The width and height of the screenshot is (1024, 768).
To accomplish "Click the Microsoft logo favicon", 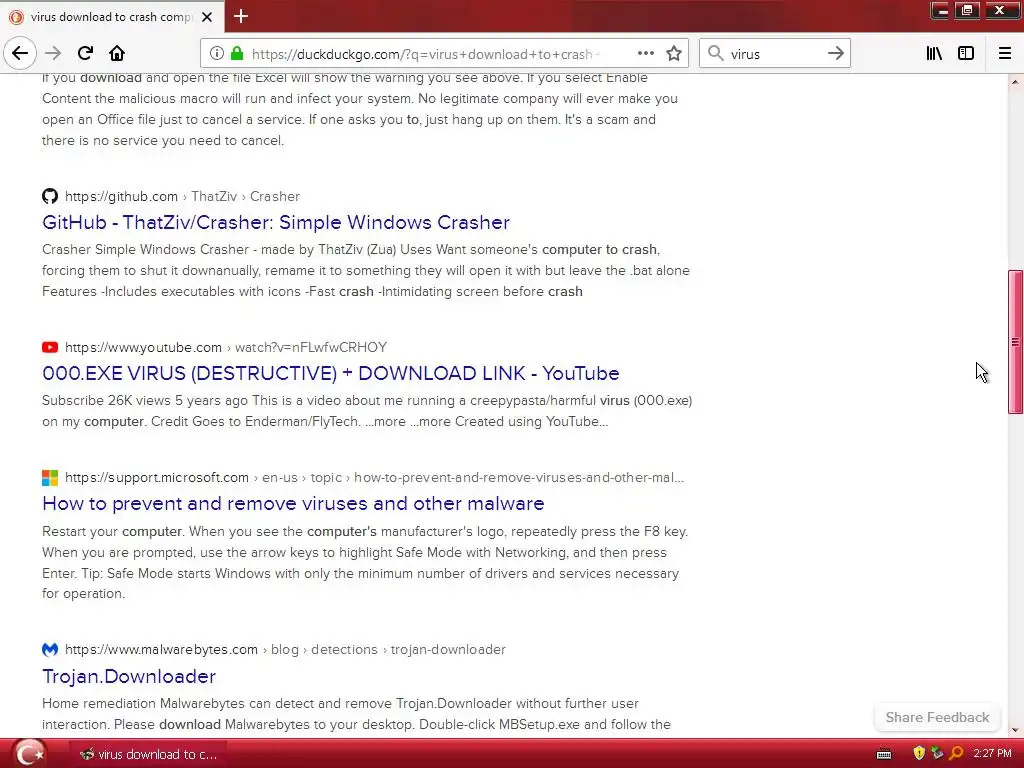I will [50, 477].
